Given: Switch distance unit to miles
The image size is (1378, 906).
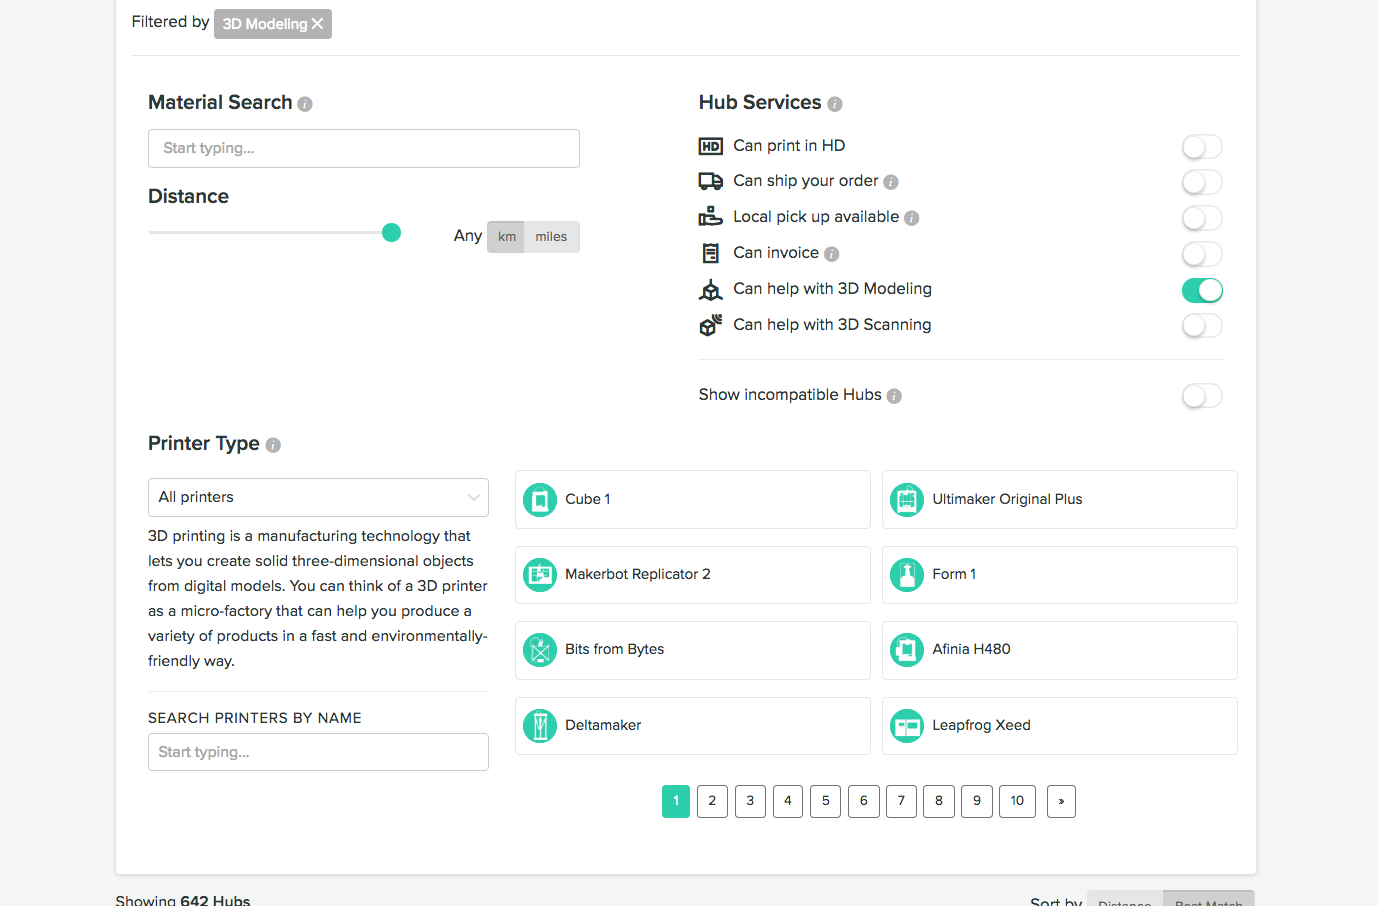Looking at the screenshot, I should pos(551,237).
